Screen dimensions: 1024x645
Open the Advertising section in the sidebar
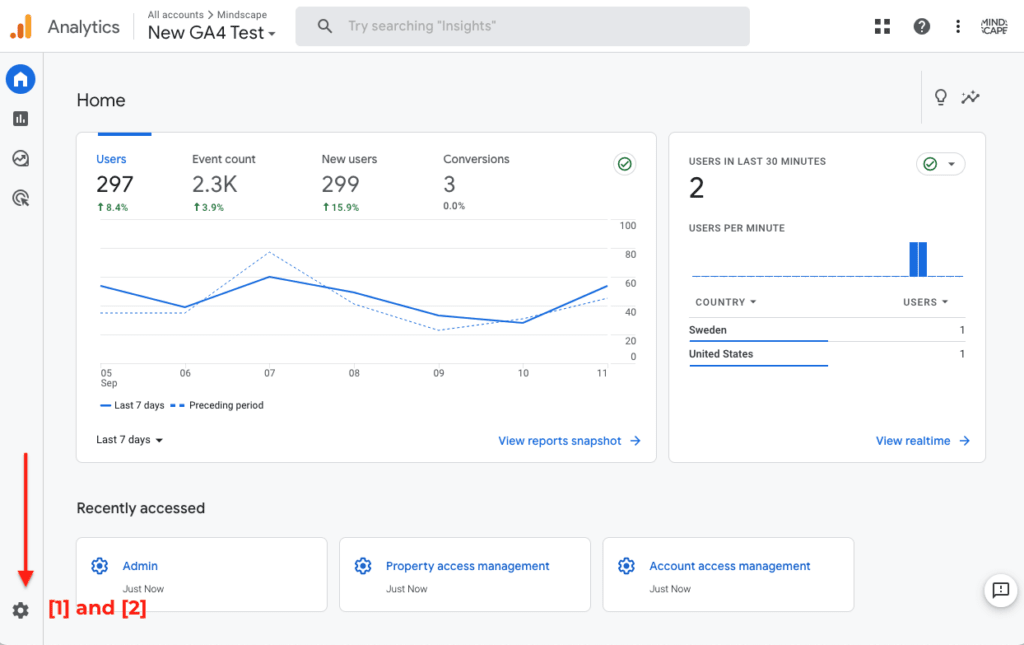(x=20, y=198)
